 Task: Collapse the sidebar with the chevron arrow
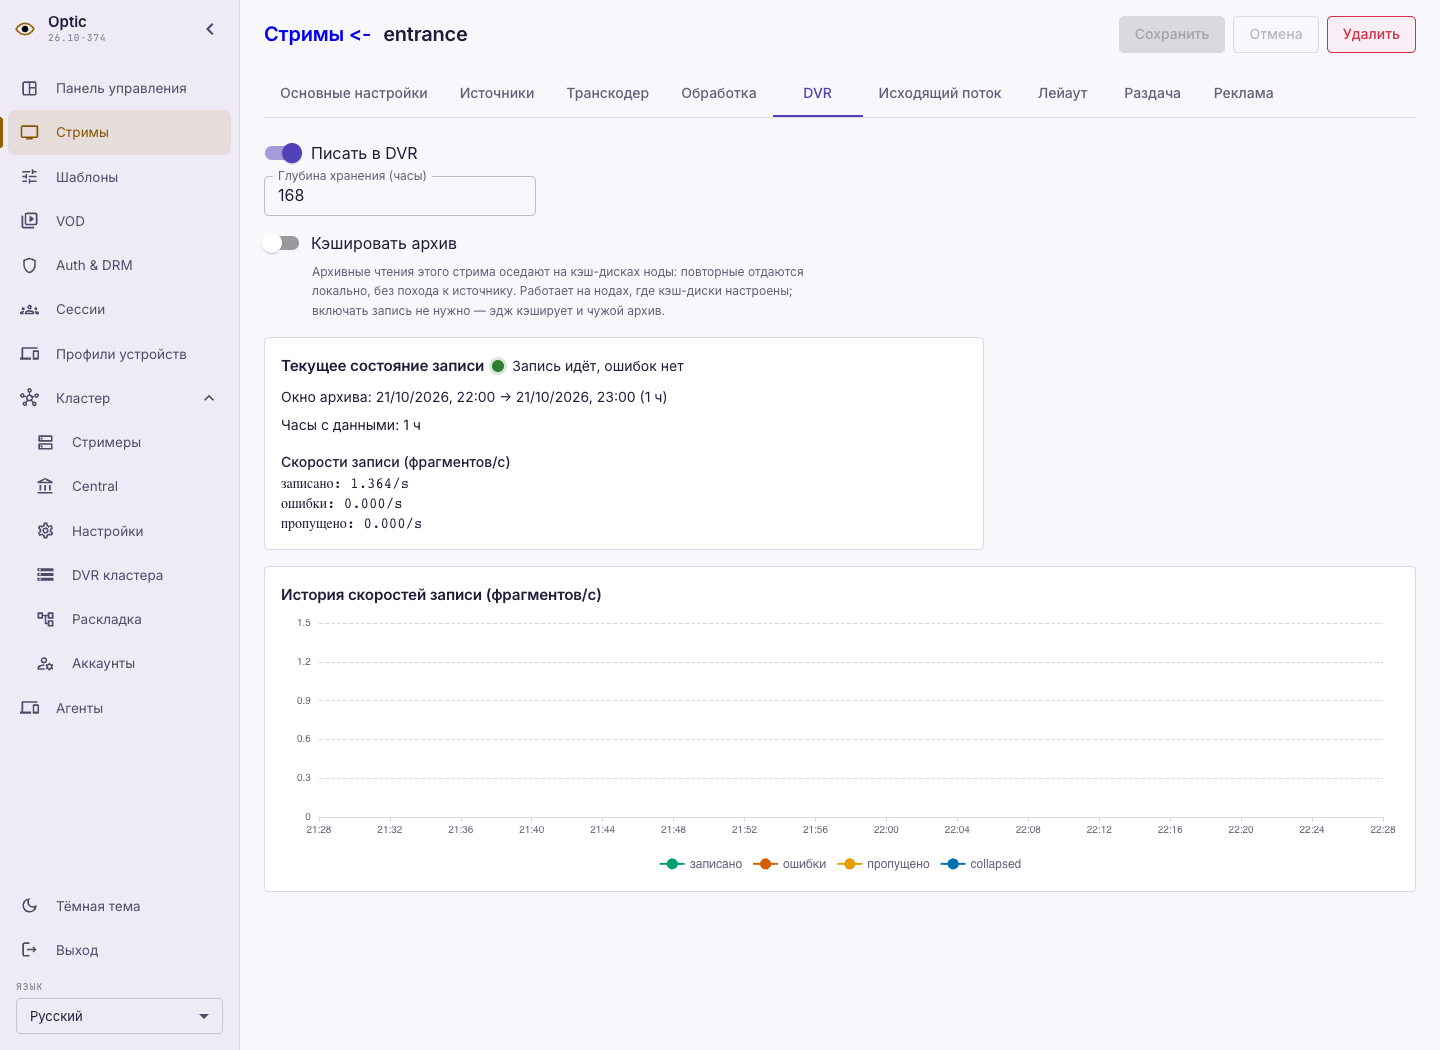pos(210,29)
